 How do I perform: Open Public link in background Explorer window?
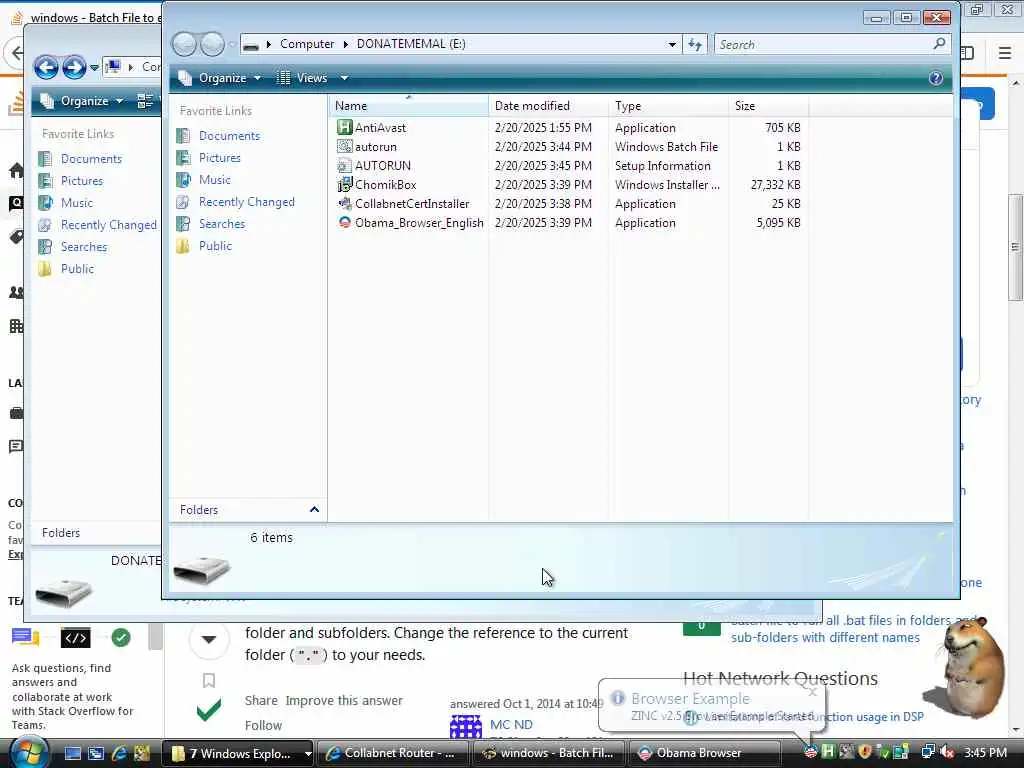click(x=77, y=269)
